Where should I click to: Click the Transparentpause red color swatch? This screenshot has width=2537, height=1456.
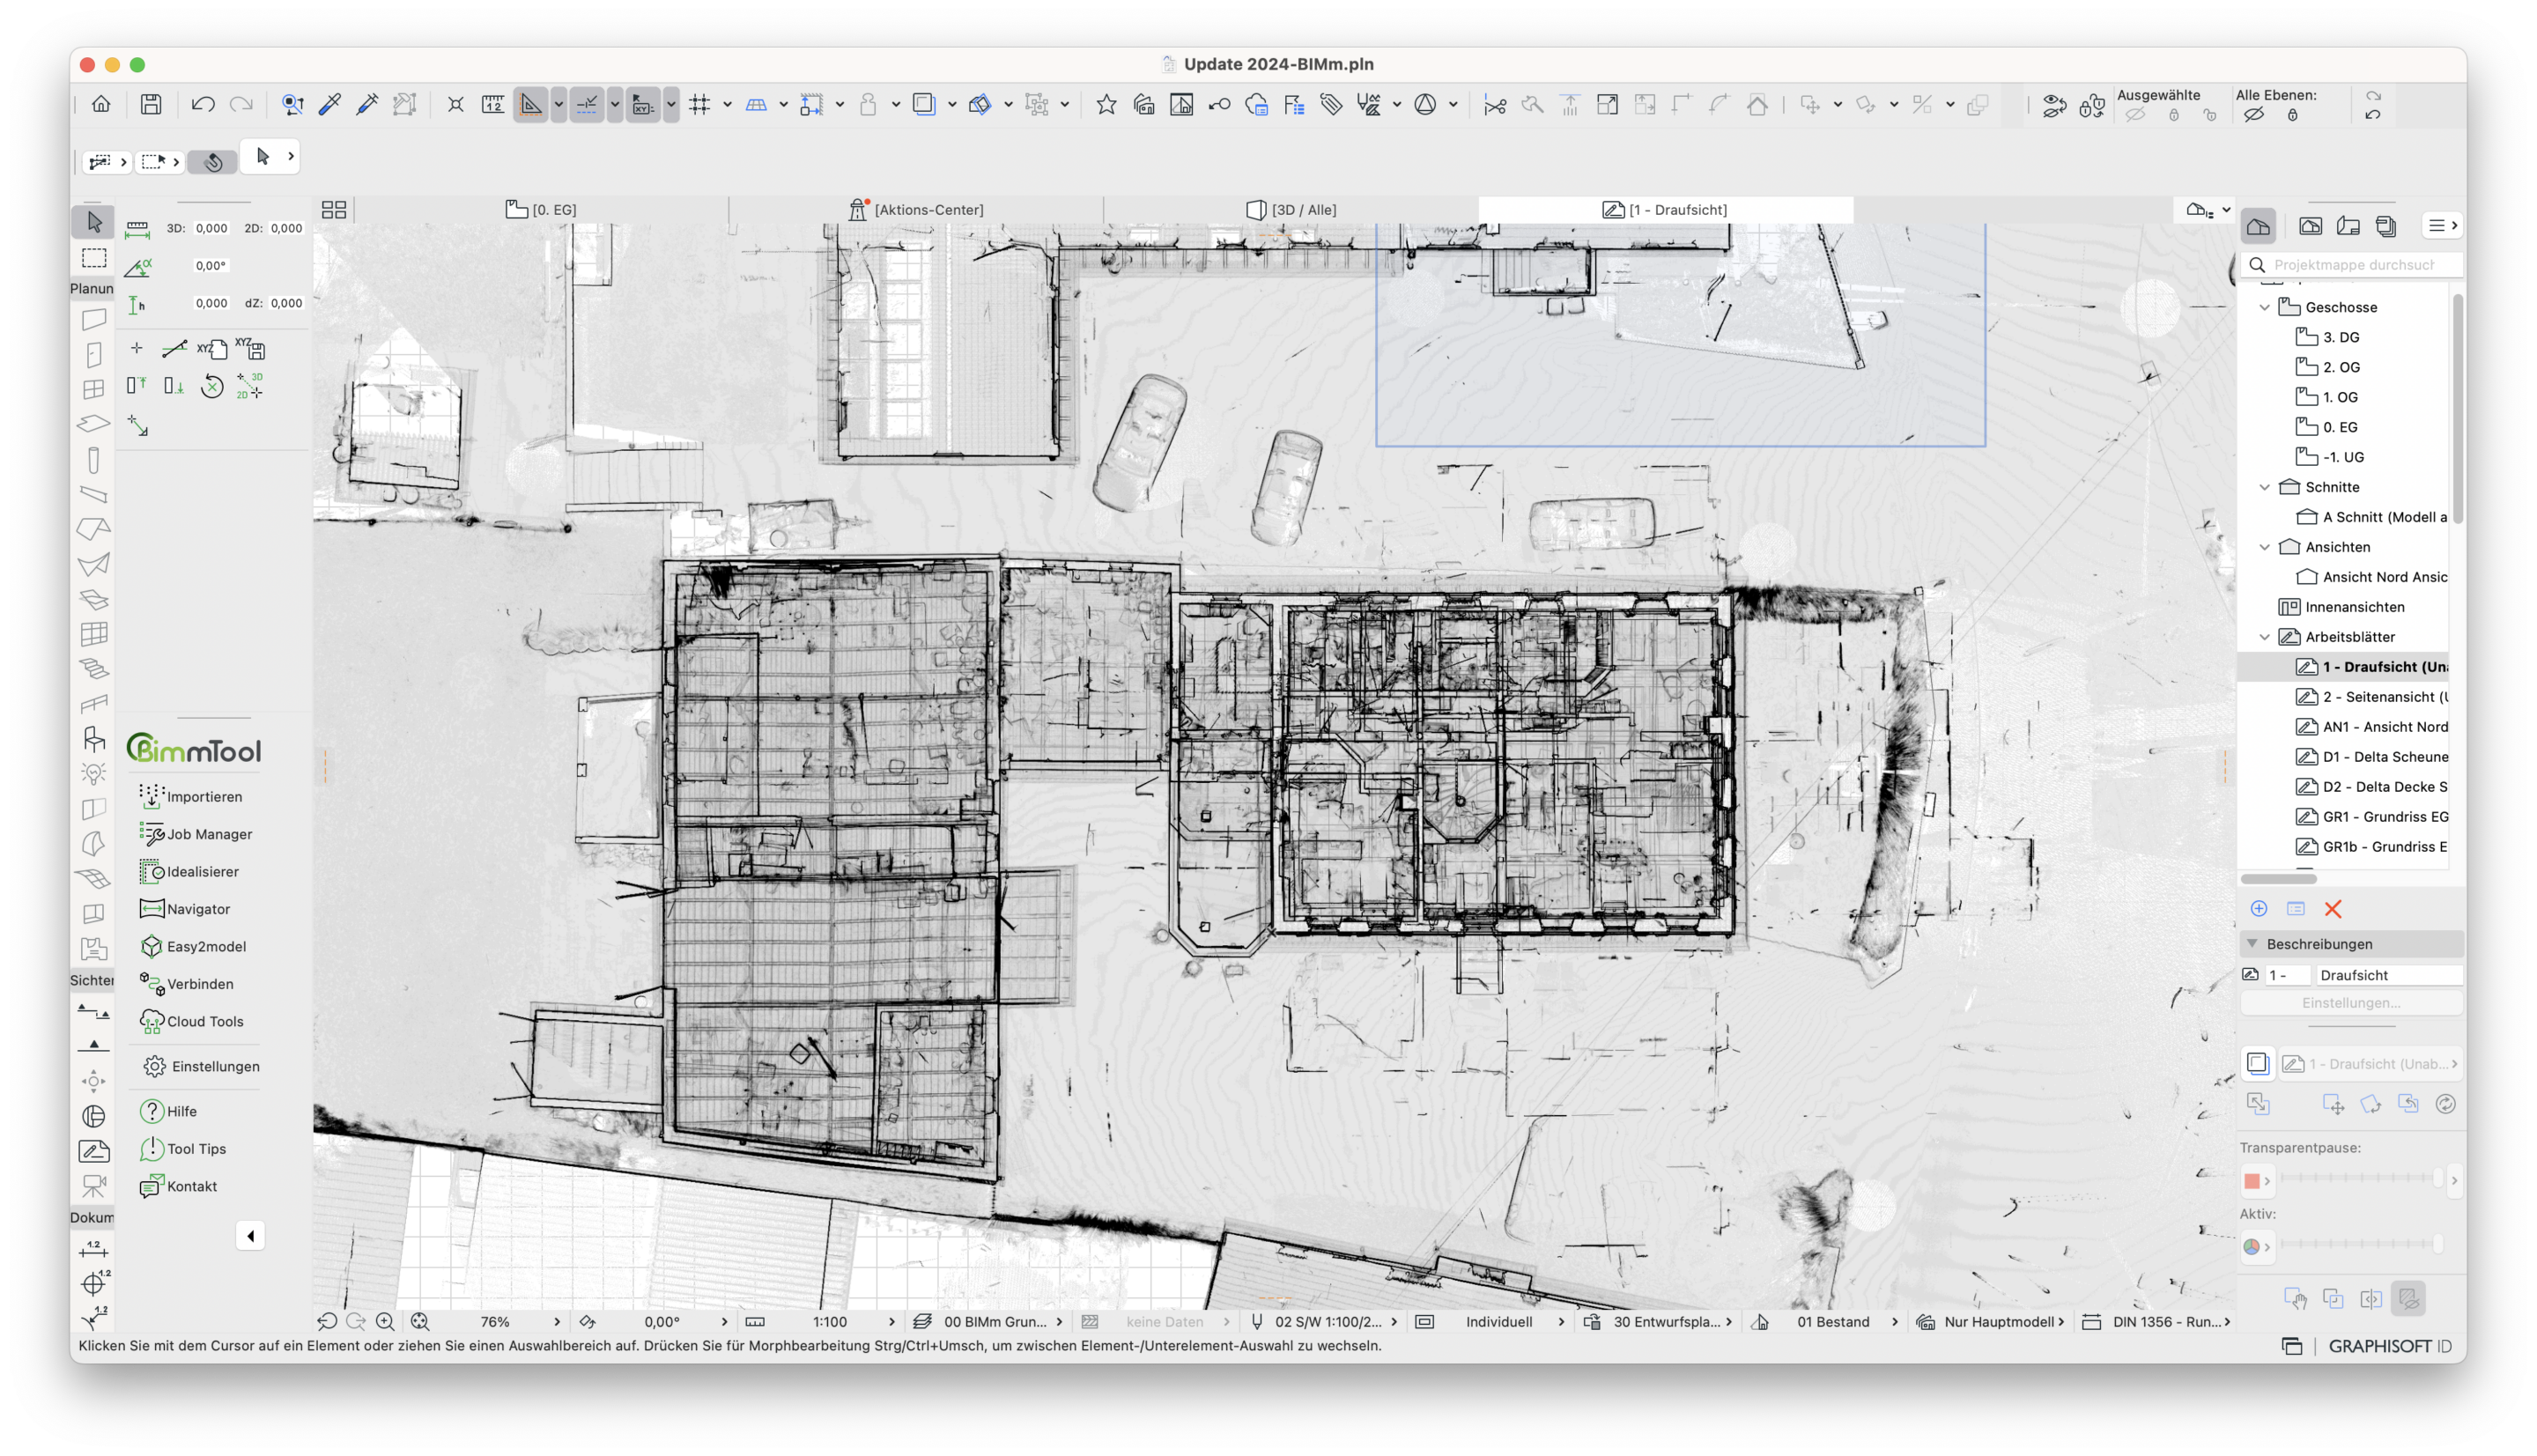(2252, 1180)
